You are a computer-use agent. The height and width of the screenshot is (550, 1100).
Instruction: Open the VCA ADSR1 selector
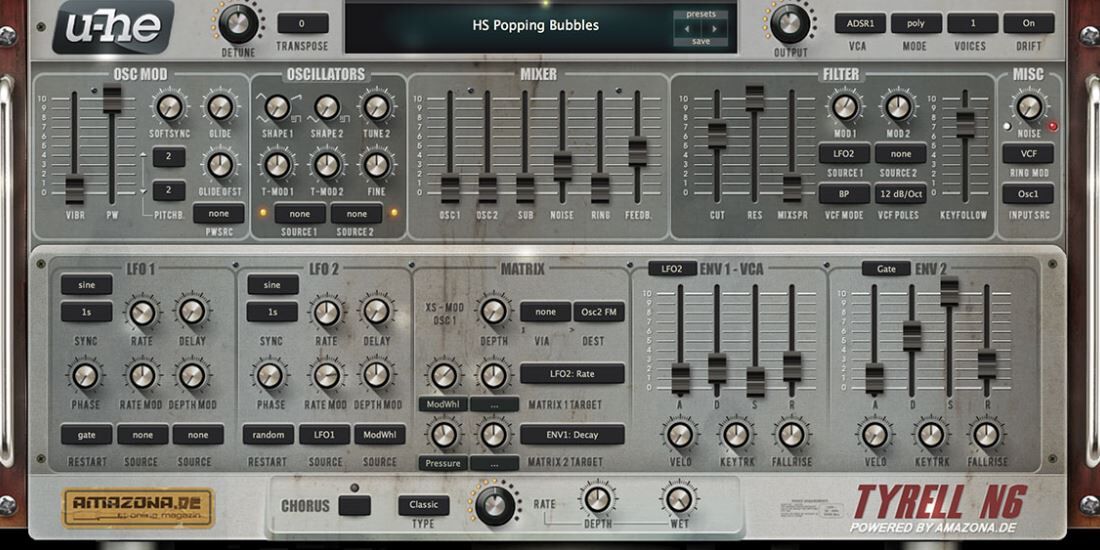point(860,23)
